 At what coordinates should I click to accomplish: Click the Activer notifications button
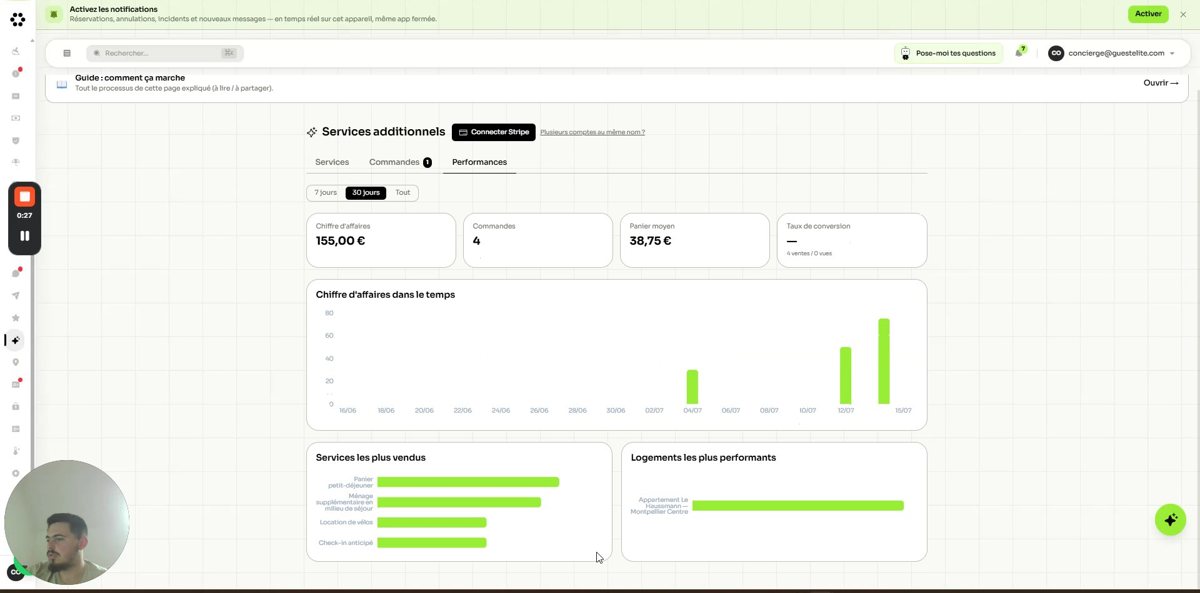tap(1148, 14)
